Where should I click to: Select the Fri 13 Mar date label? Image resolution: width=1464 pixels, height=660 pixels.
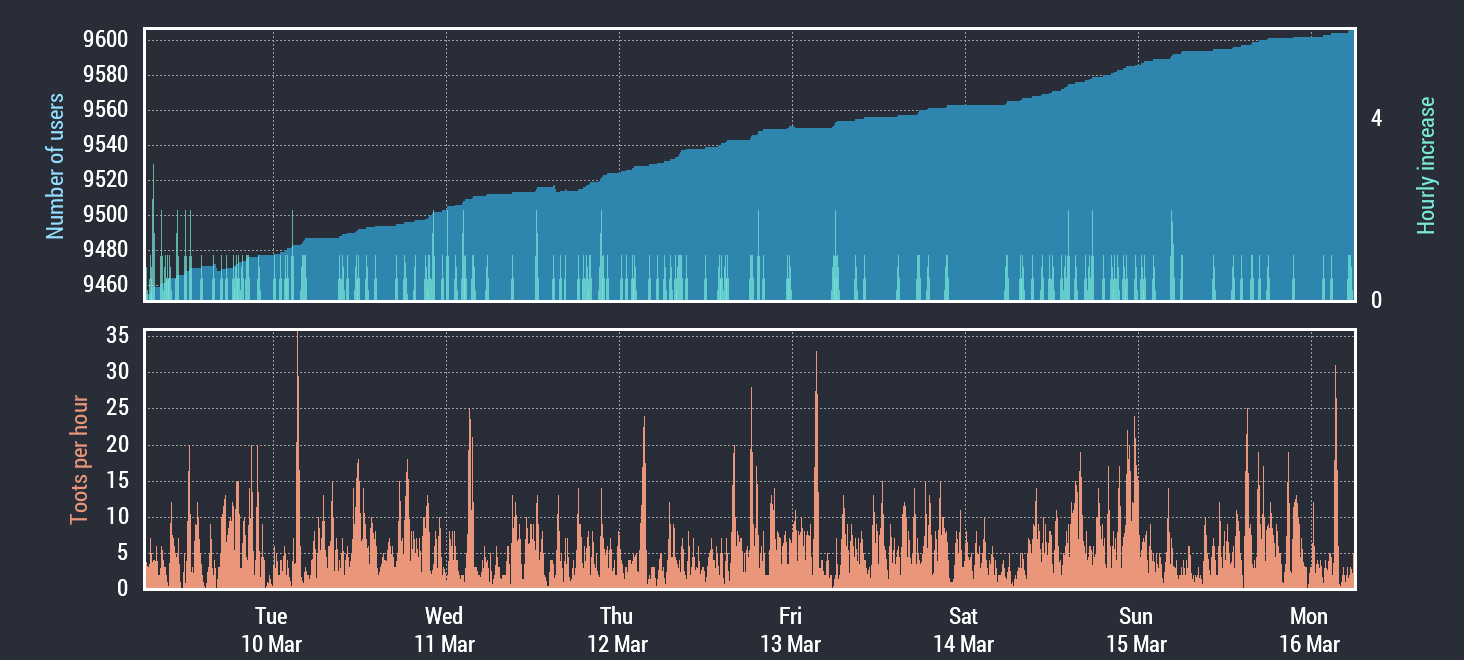[790, 629]
